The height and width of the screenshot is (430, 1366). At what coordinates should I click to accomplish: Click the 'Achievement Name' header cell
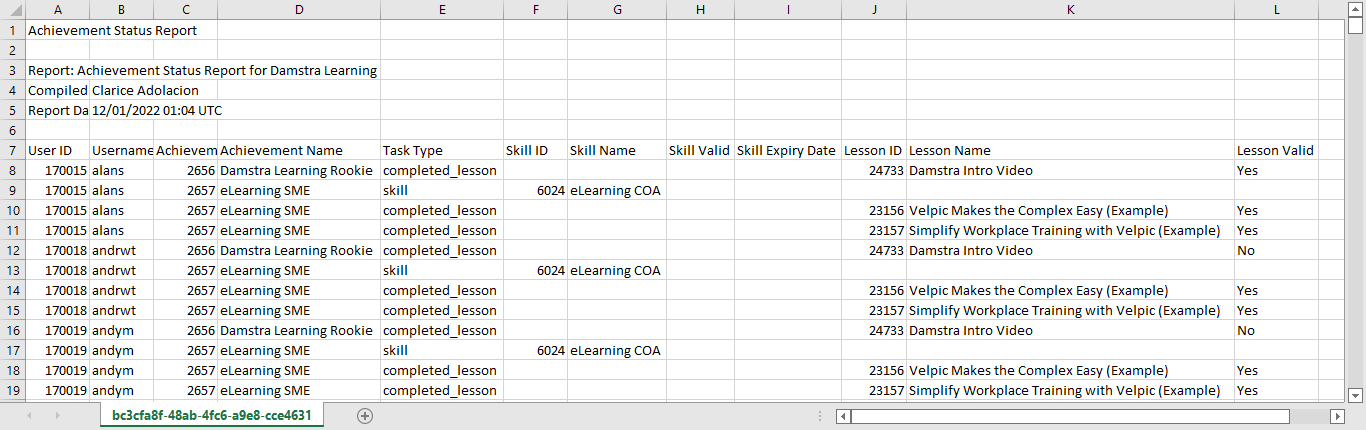point(299,150)
